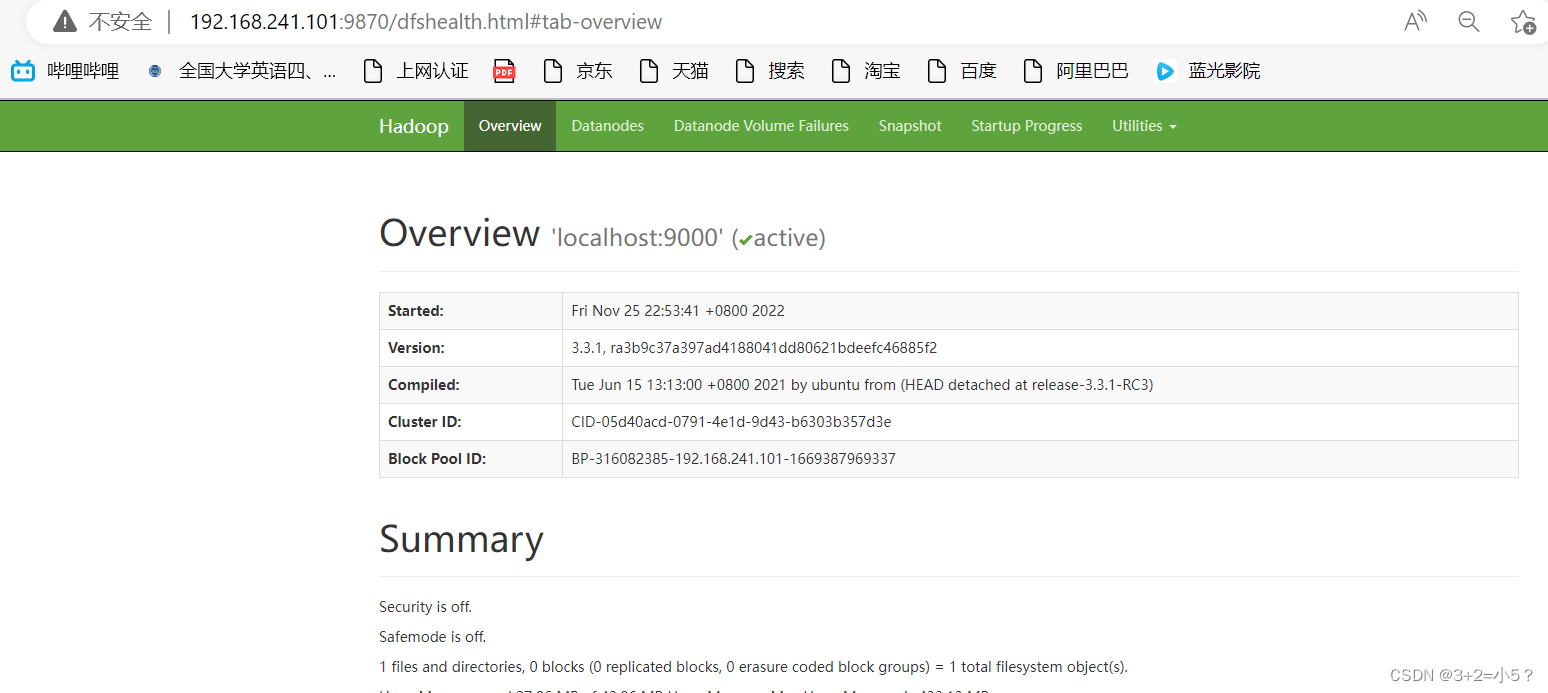Image resolution: width=1548 pixels, height=693 pixels.
Task: Expand the Utilities dropdown menu
Action: click(1144, 126)
